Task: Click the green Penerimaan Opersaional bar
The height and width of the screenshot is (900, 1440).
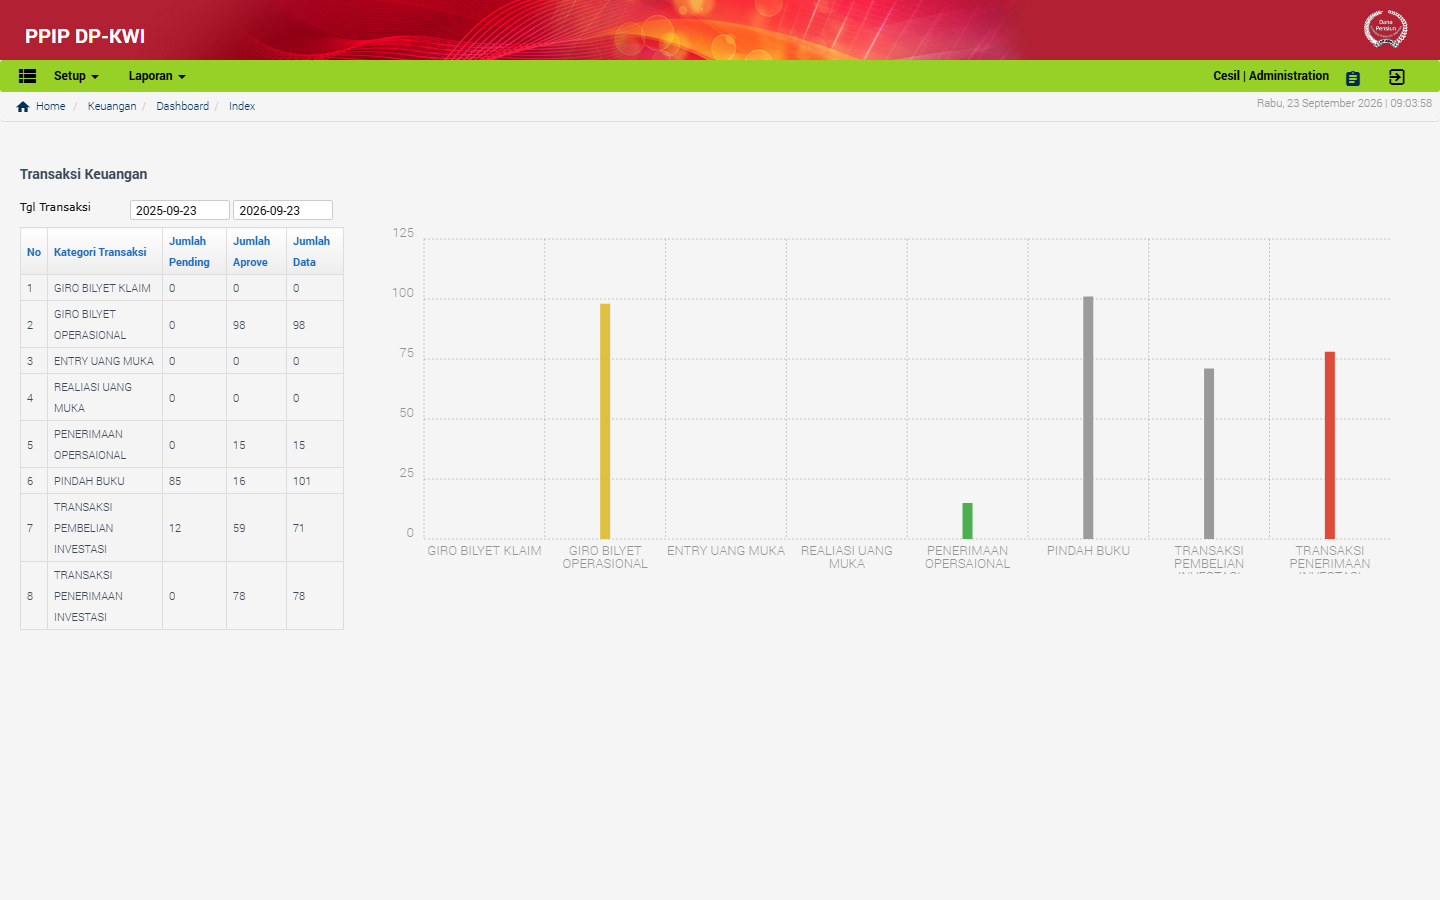Action: click(967, 521)
